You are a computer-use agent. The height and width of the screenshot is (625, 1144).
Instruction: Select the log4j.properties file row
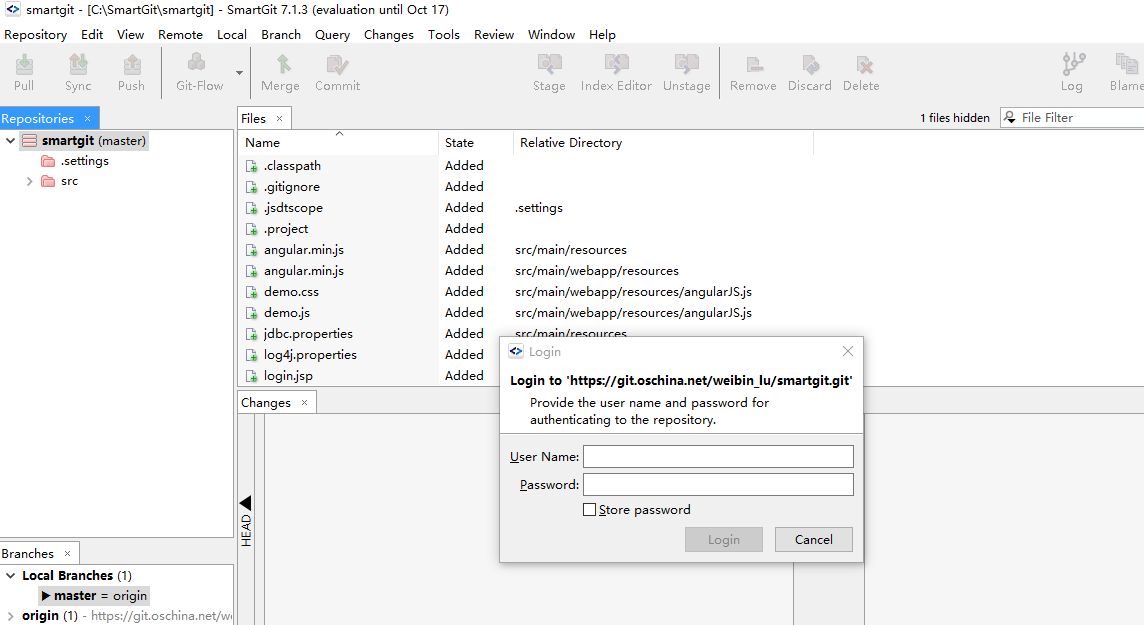point(368,354)
